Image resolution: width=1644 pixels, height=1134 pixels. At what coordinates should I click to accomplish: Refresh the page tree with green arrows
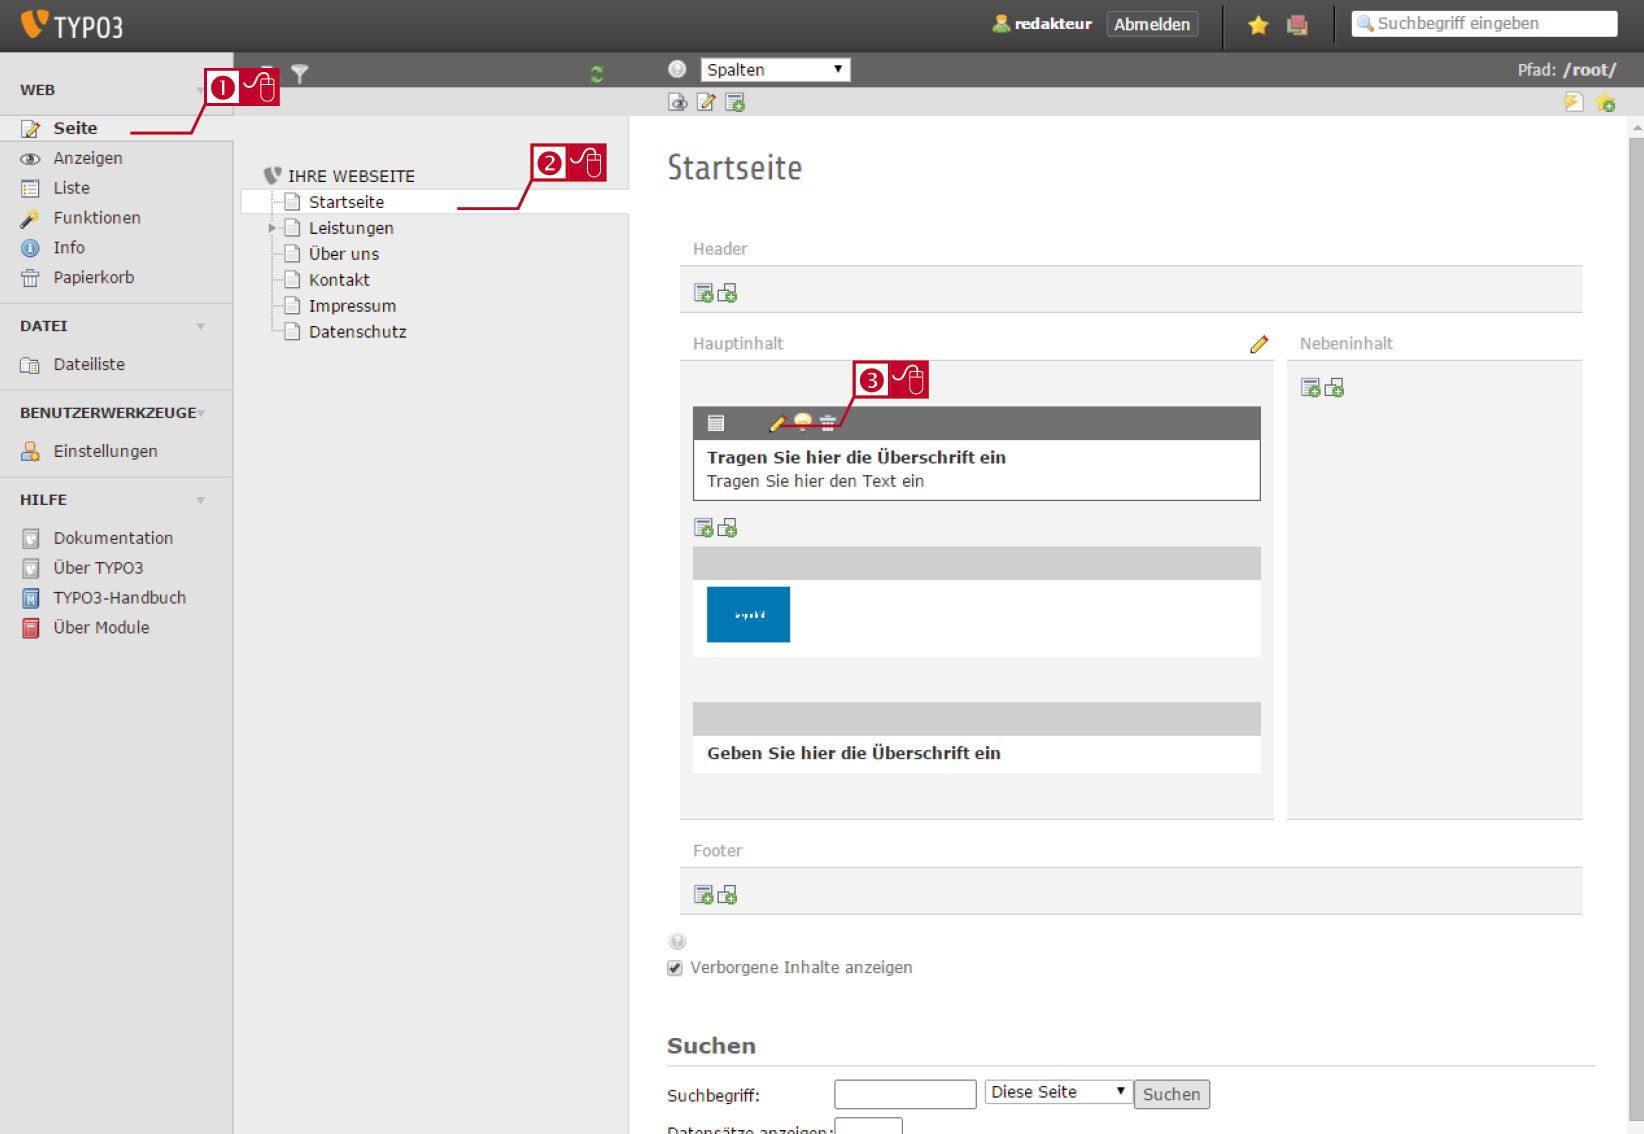point(597,74)
